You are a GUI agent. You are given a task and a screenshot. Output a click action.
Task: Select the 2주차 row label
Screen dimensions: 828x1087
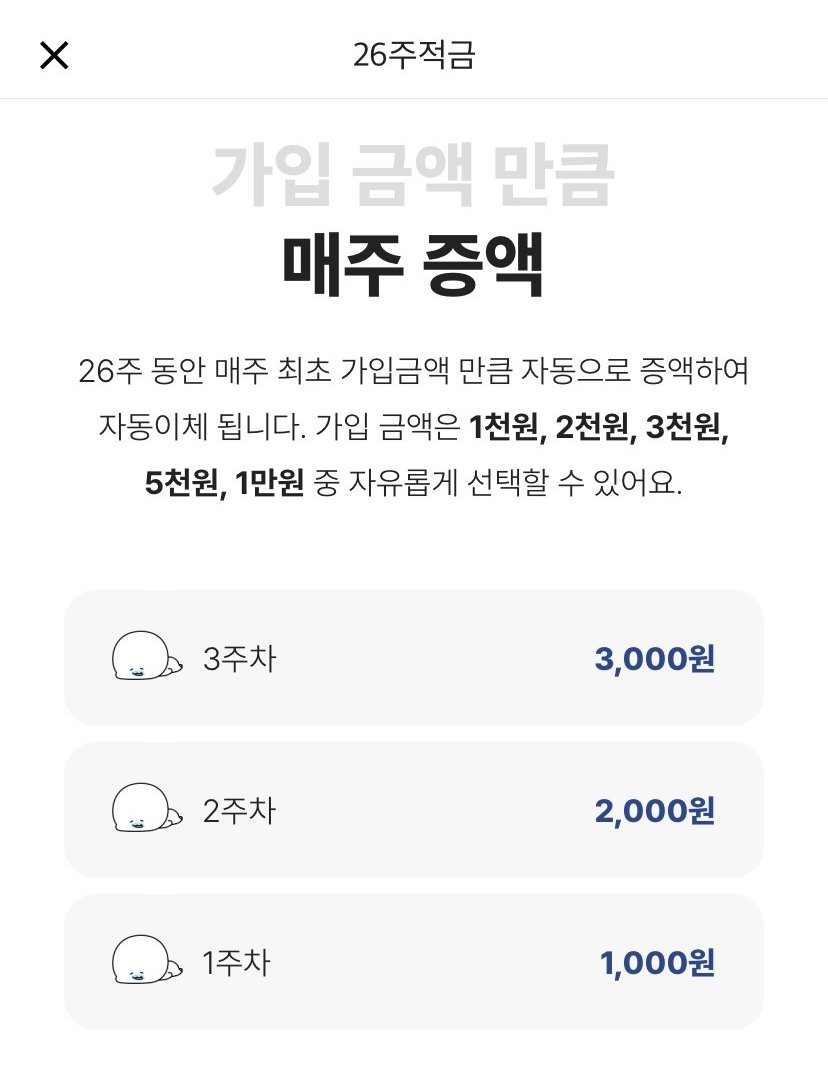(x=239, y=810)
